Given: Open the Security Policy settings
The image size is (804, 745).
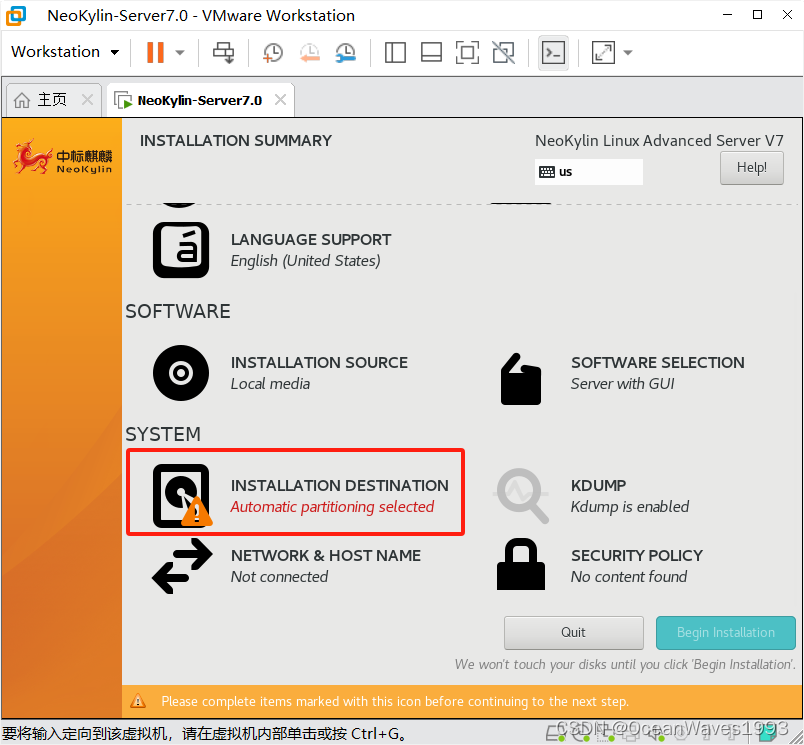Looking at the screenshot, I should coord(599,565).
